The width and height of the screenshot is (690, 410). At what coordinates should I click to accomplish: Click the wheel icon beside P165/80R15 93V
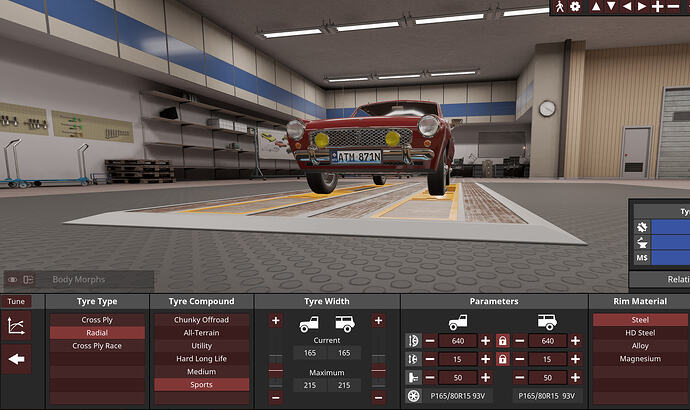413,396
